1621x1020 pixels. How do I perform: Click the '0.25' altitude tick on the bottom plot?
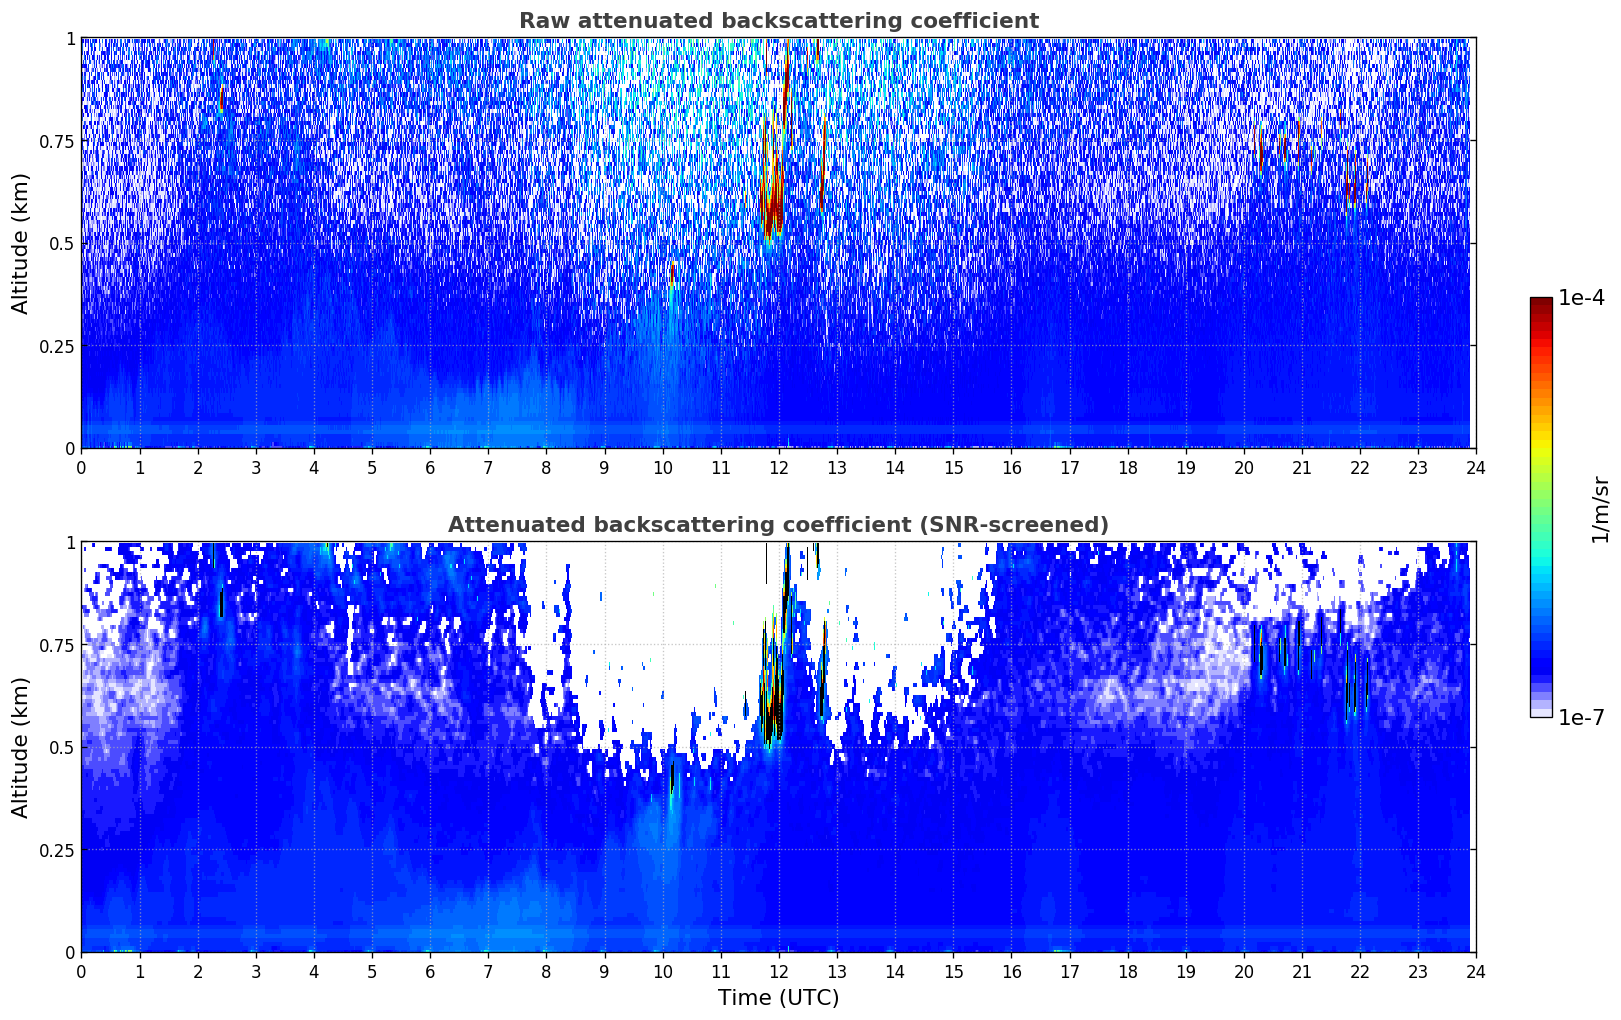coord(57,850)
